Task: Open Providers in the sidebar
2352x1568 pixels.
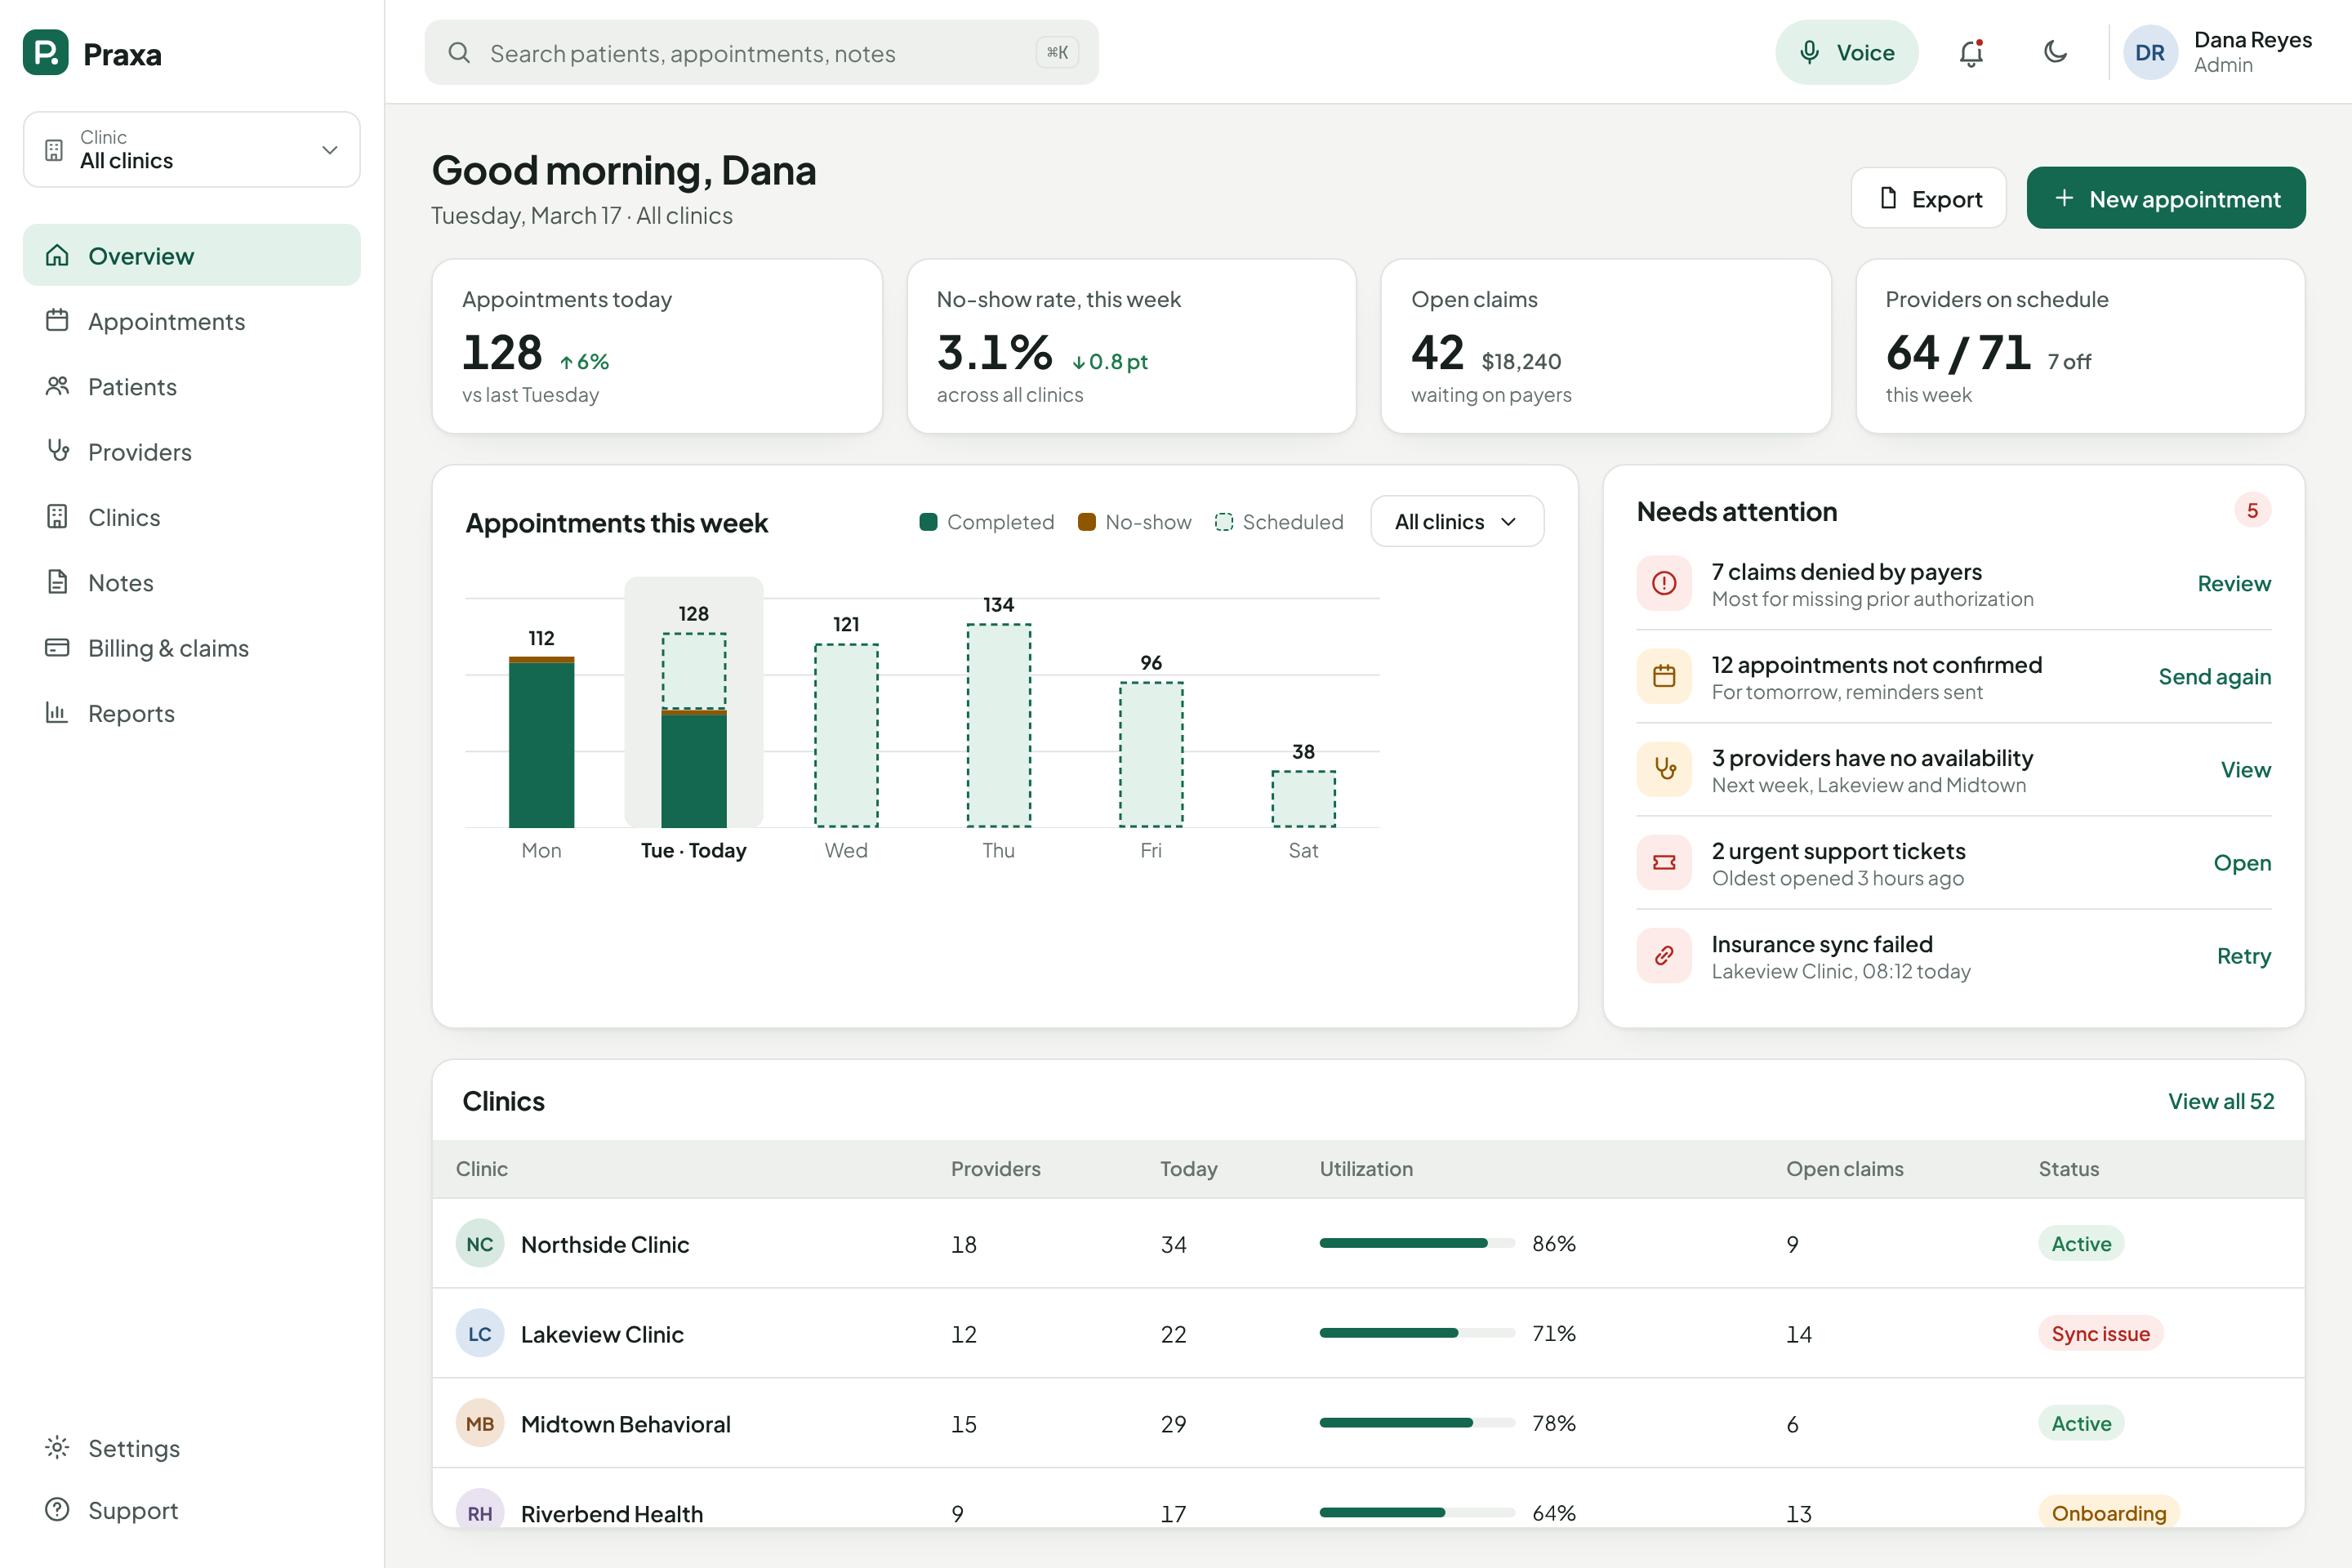Action: 192,451
